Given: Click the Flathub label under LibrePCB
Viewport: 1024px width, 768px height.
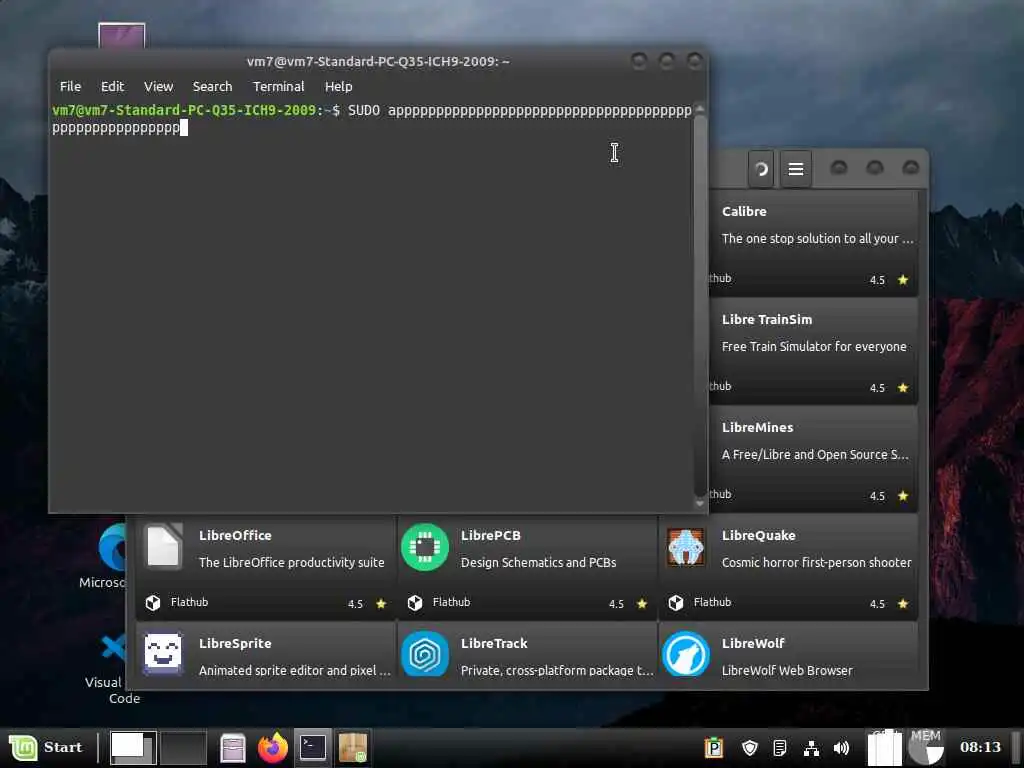Looking at the screenshot, I should (451, 602).
